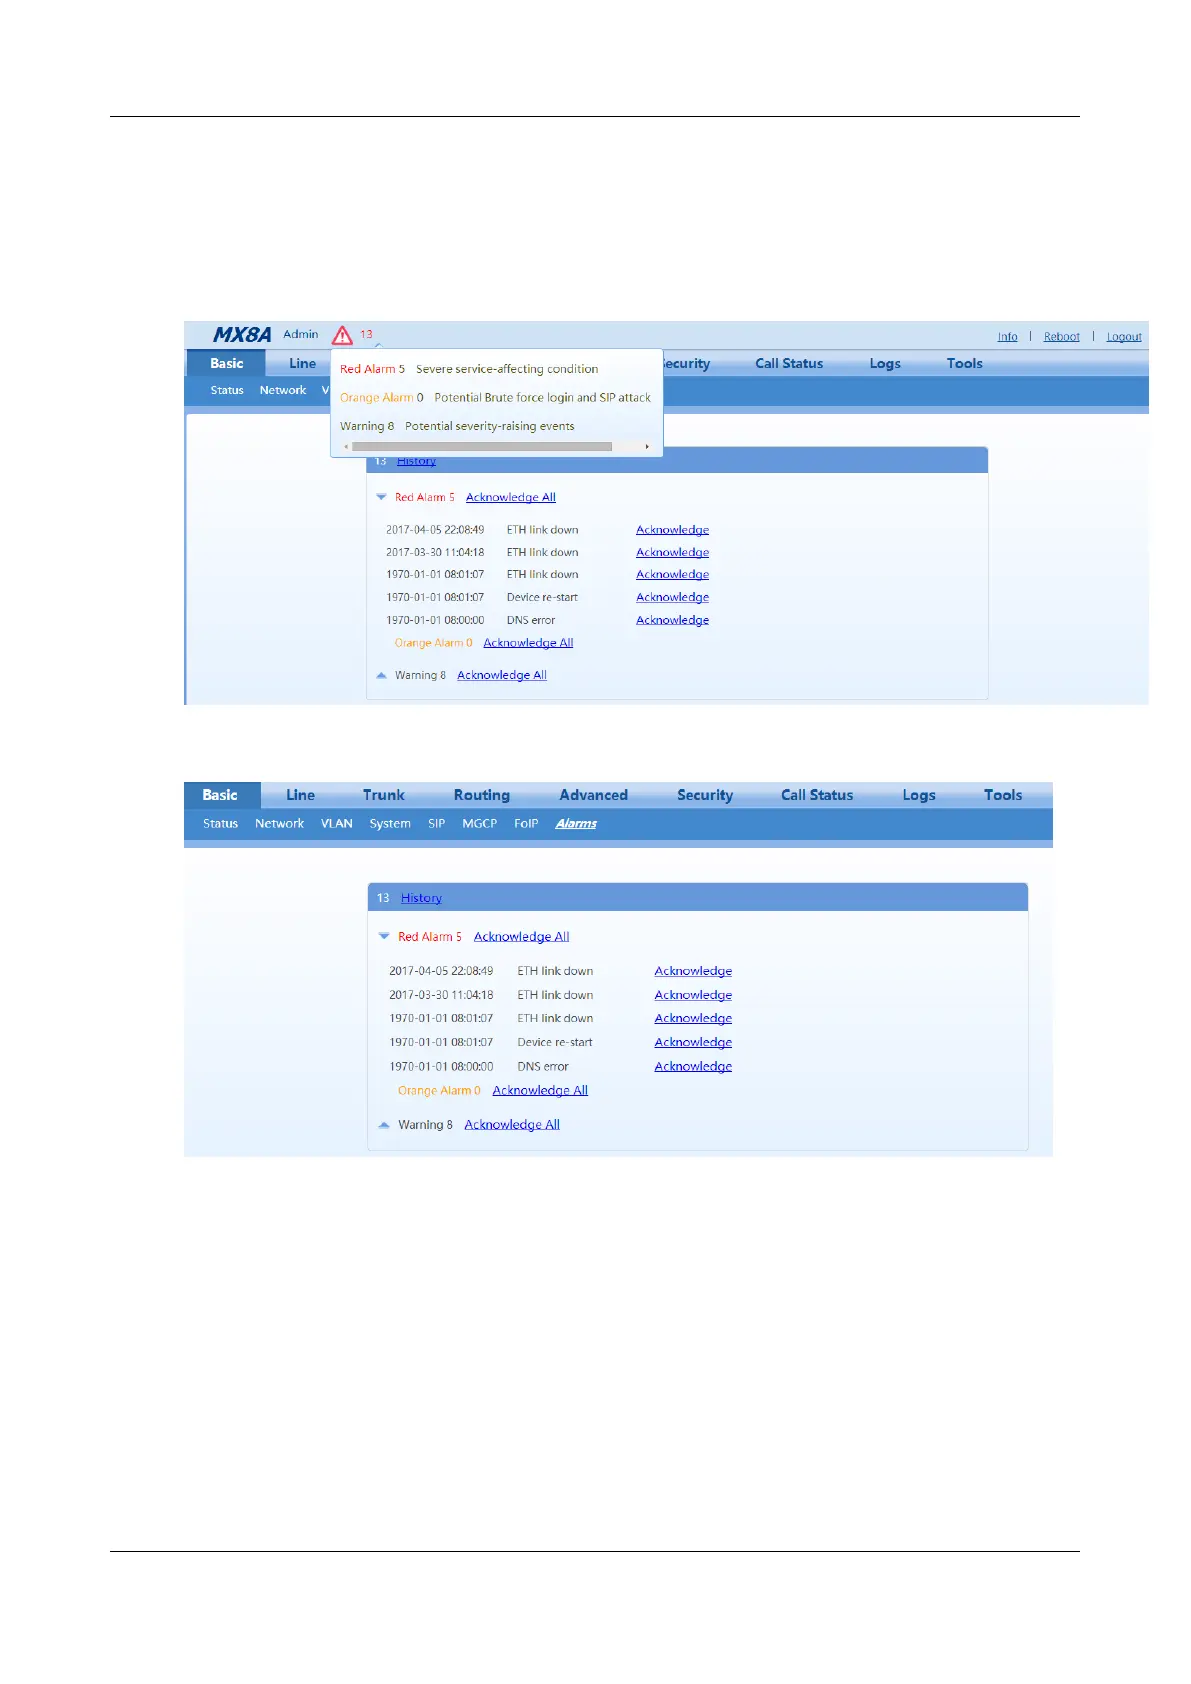1191x1684 pixels.
Task: Acknowledge 1970 ETH link down alarm, upper panel
Action: pyautogui.click(x=672, y=574)
